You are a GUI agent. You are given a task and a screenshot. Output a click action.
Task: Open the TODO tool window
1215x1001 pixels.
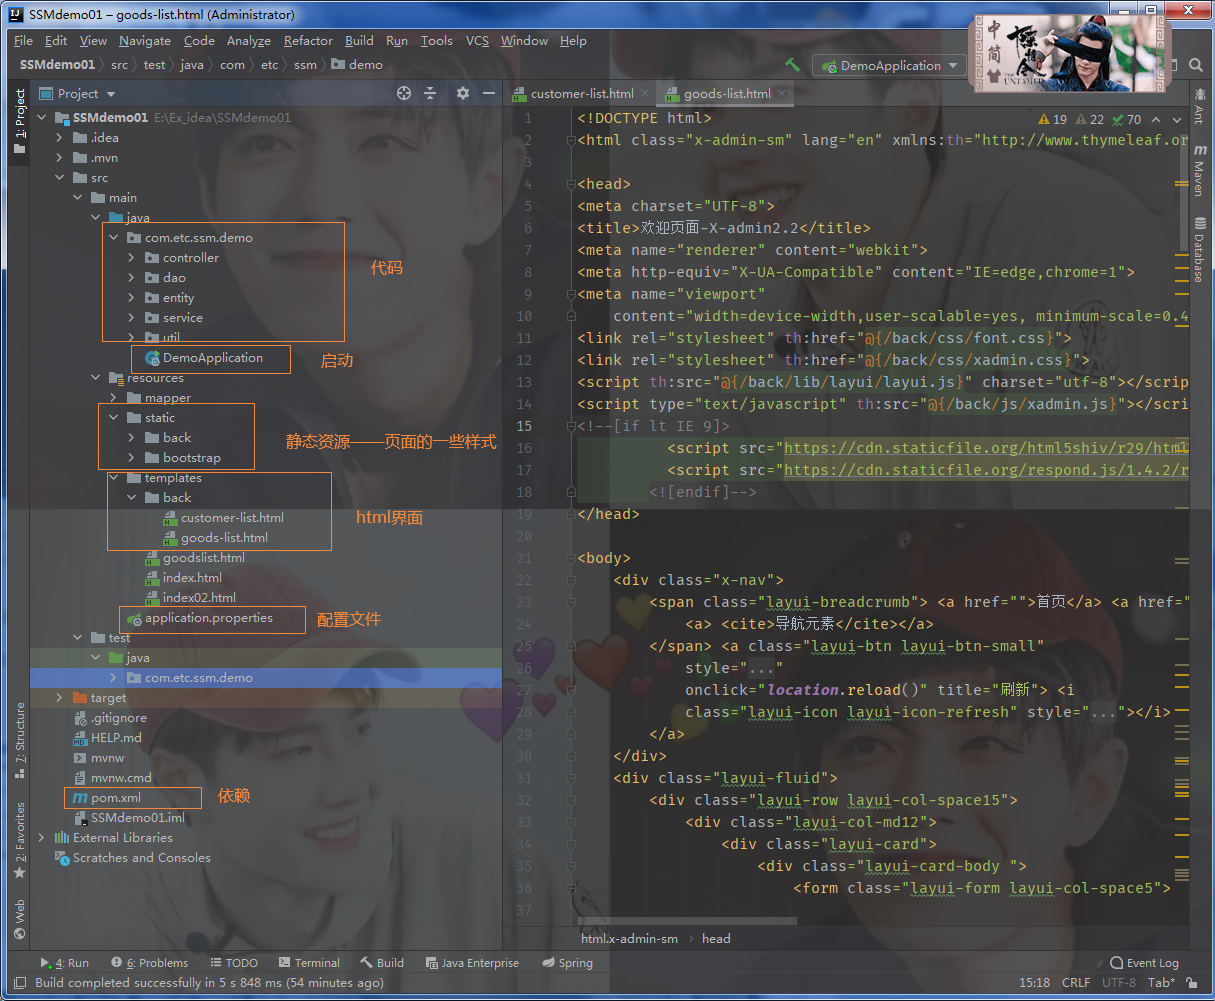coord(232,963)
